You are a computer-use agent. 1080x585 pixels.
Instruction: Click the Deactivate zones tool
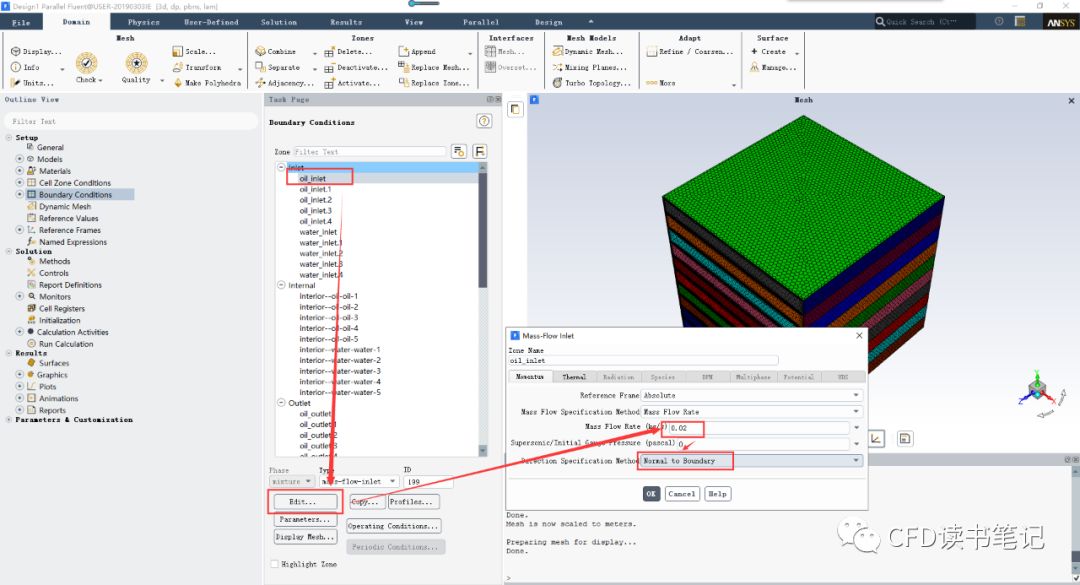pyautogui.click(x=356, y=68)
